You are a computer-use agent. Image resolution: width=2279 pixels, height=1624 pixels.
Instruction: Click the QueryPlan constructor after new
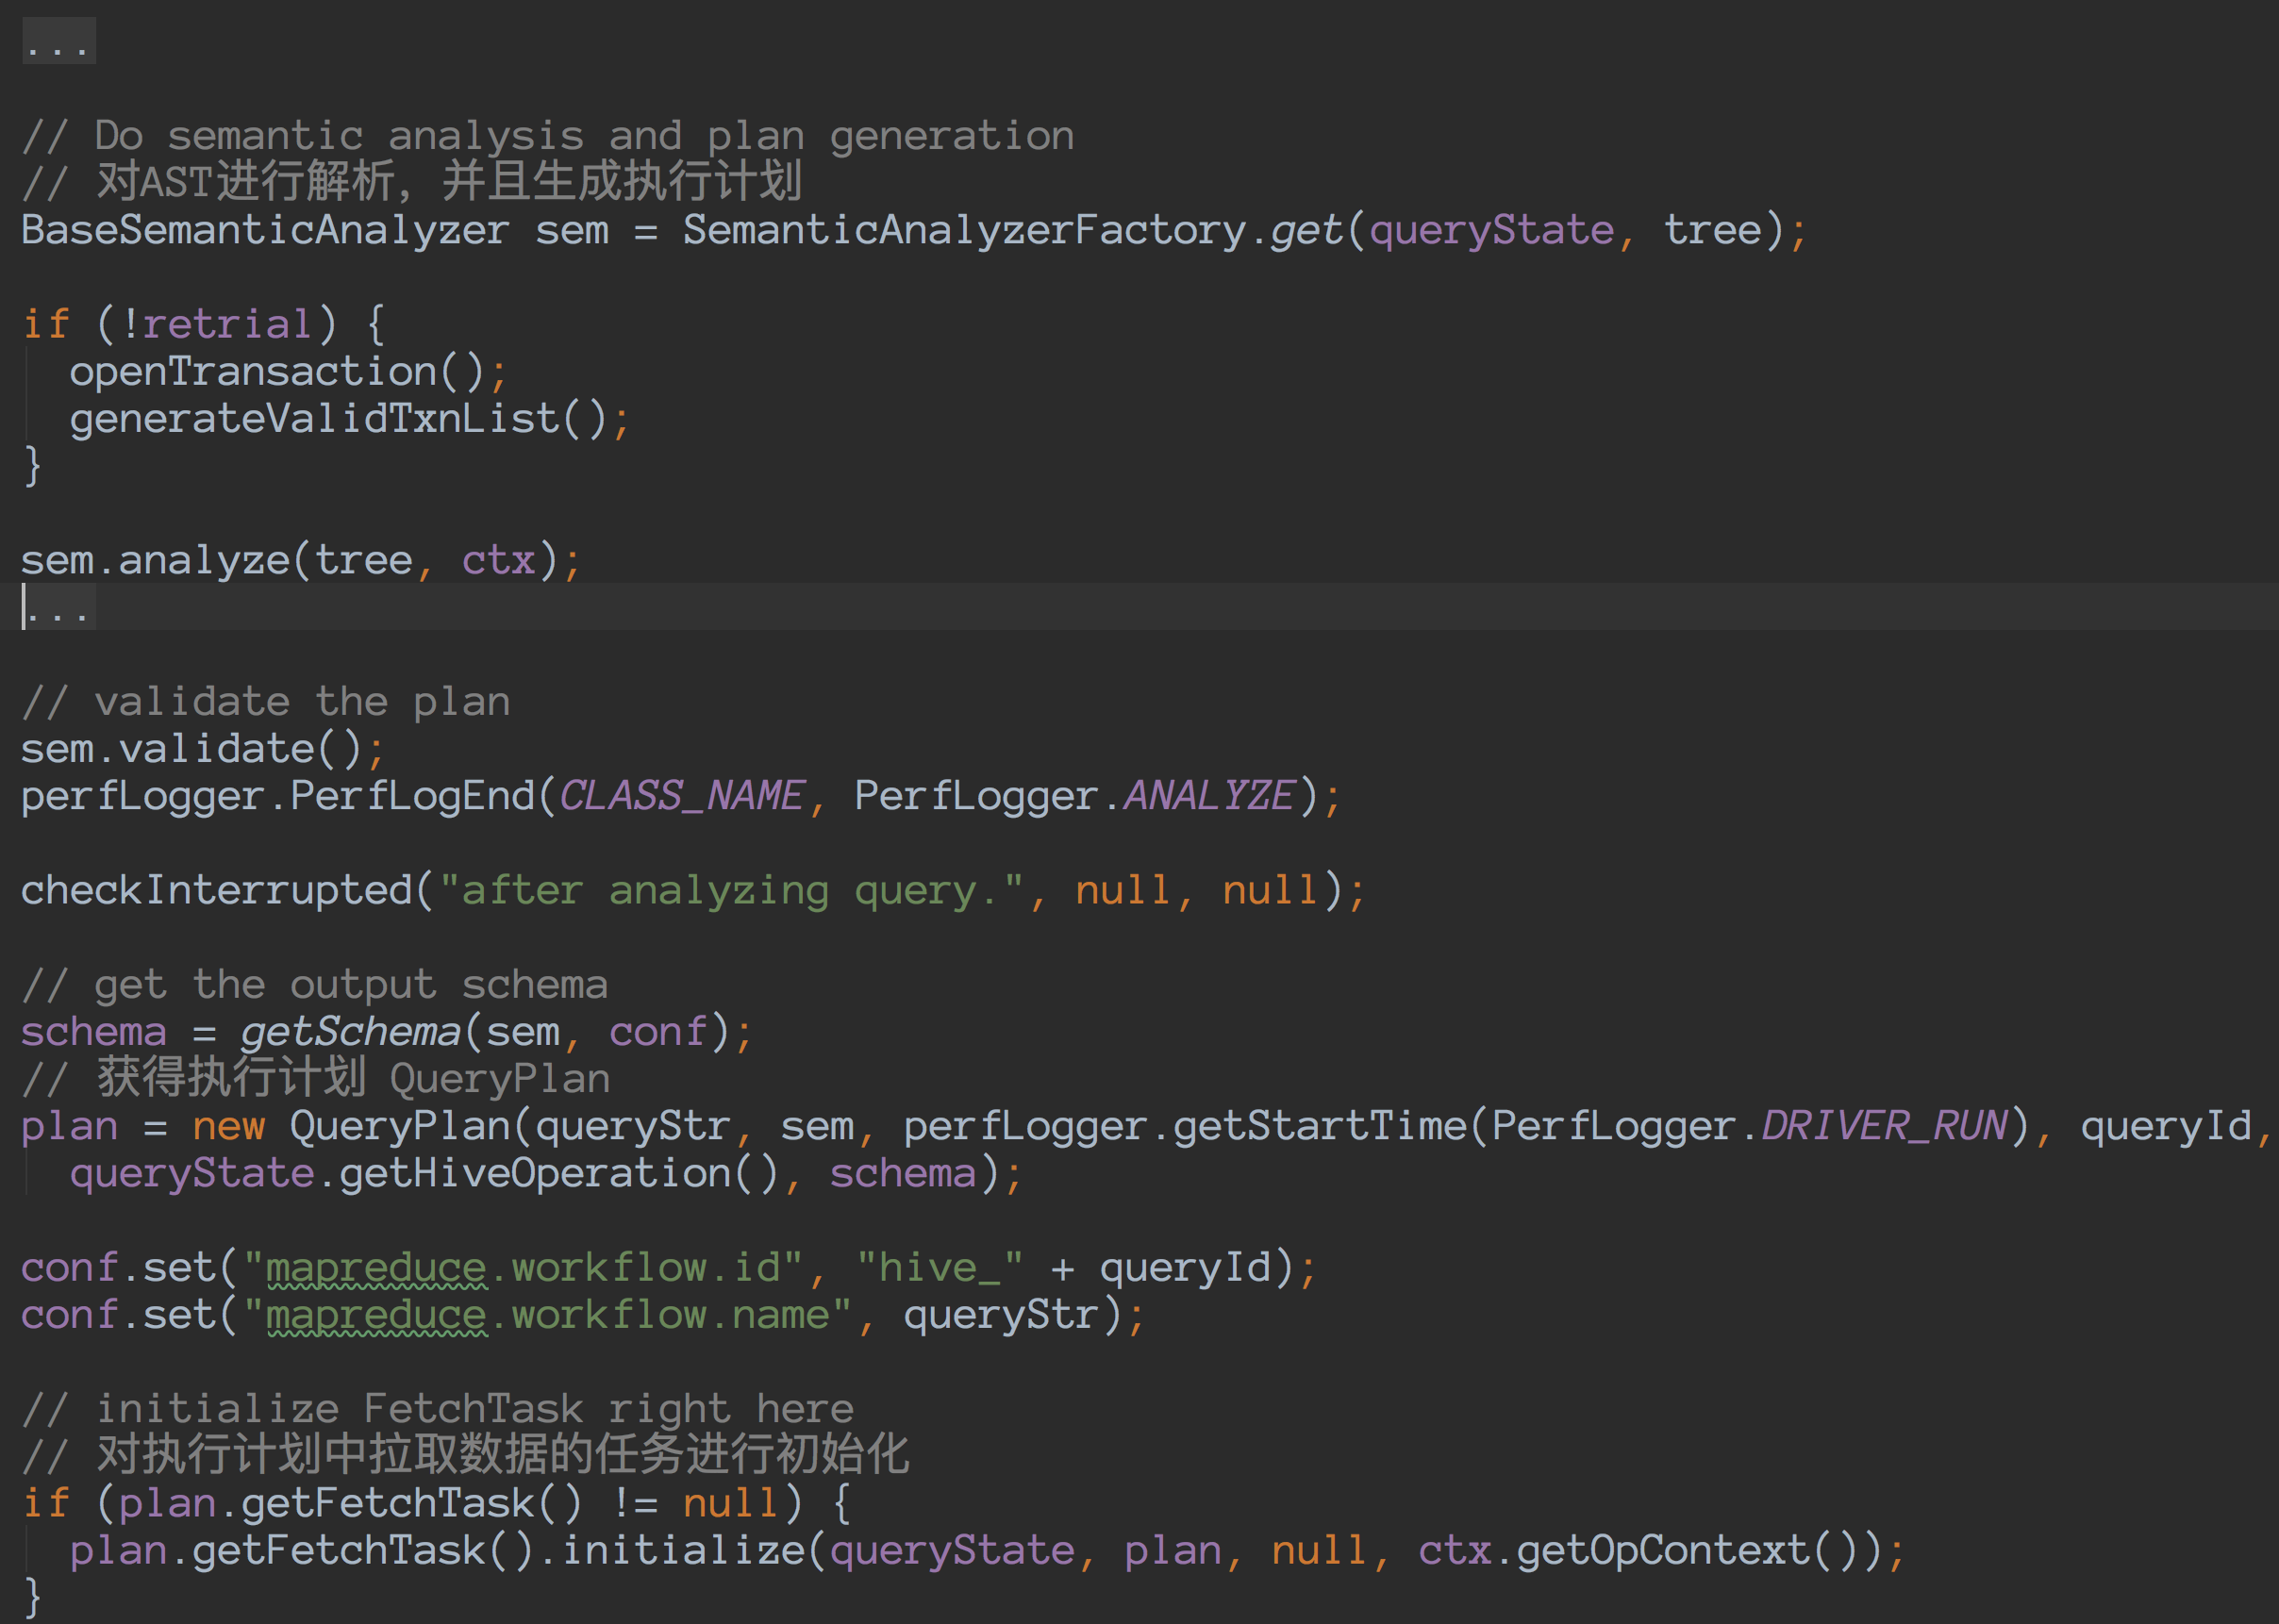tap(400, 1127)
